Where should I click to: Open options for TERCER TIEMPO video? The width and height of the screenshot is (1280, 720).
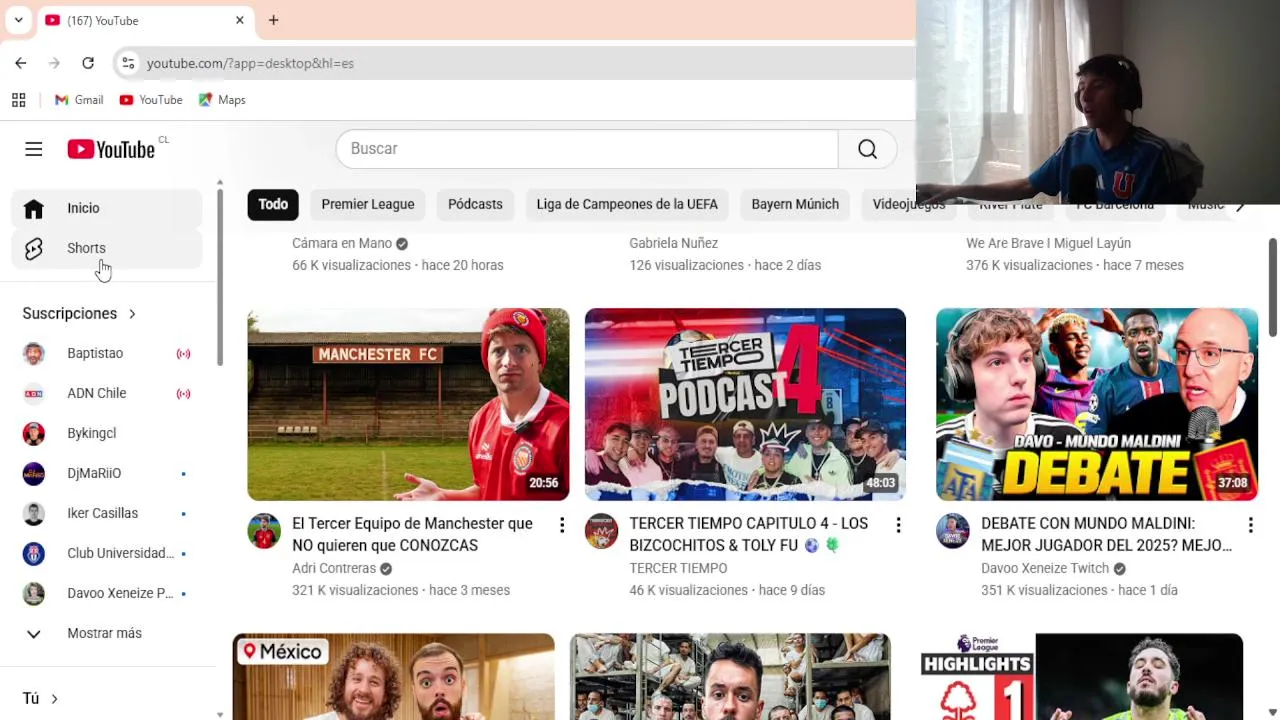898,525
